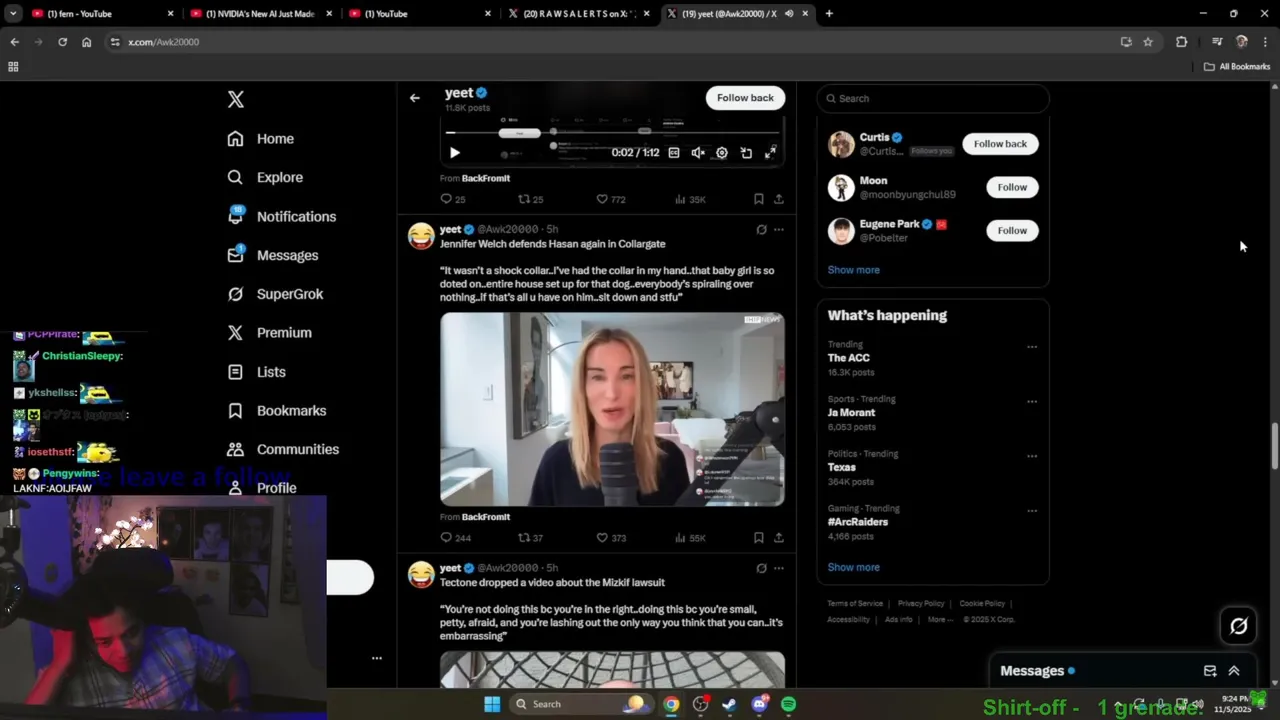Open the X logo home link
Viewport: 1280px width, 720px height.
tap(236, 99)
